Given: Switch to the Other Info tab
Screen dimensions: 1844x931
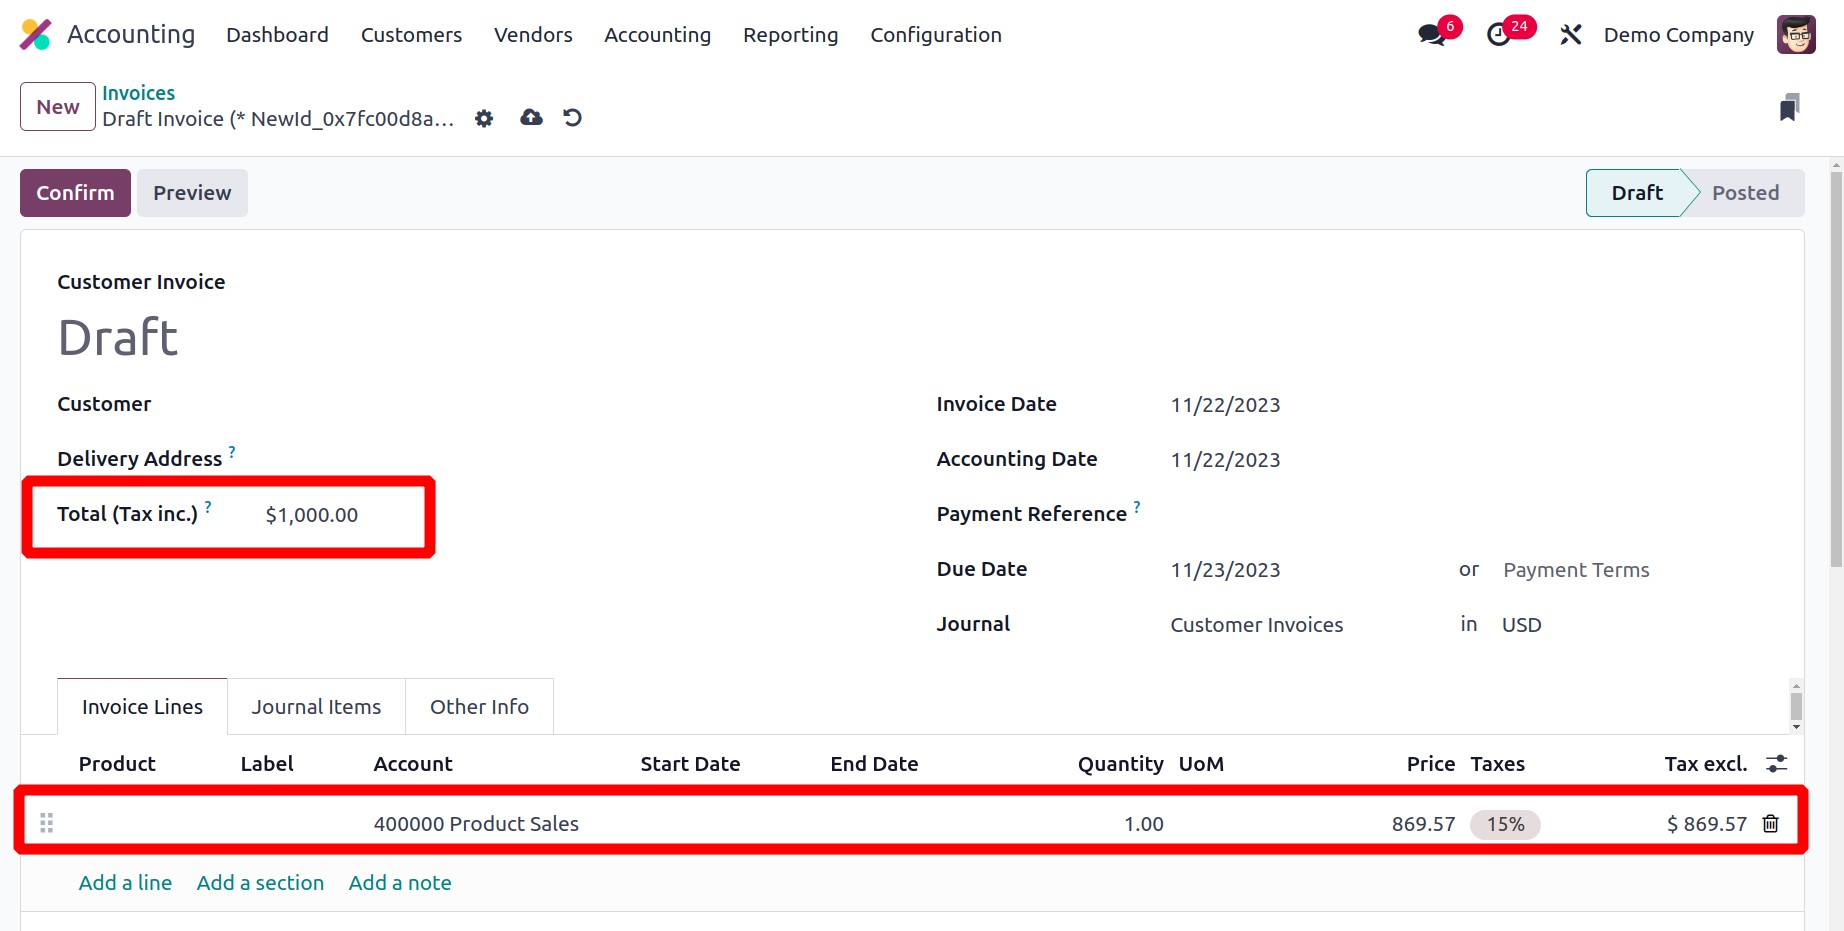Looking at the screenshot, I should 479,707.
